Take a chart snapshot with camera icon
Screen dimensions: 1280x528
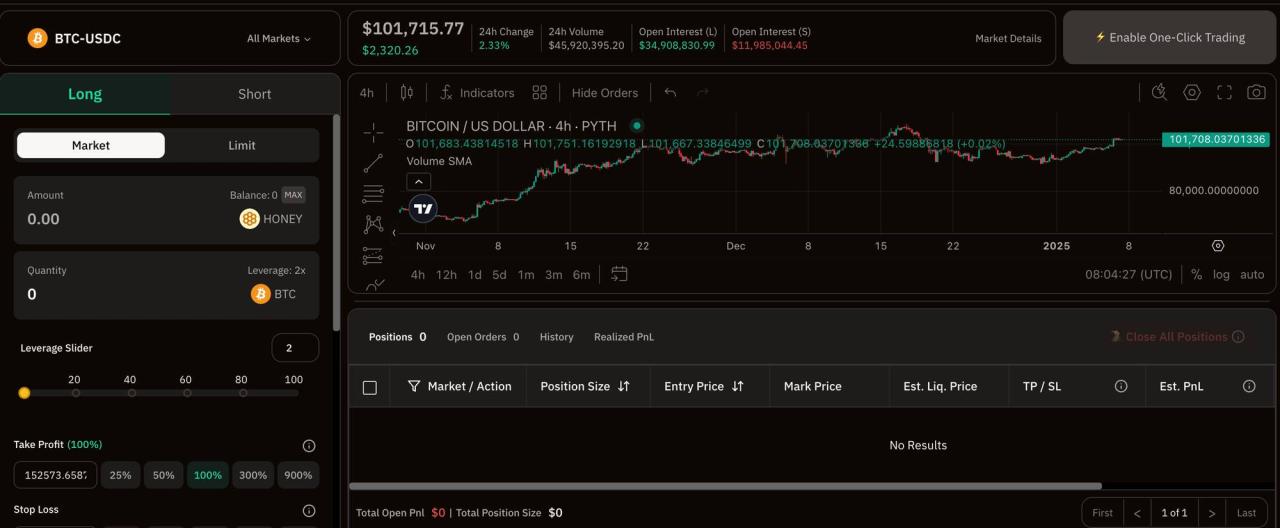click(1256, 93)
